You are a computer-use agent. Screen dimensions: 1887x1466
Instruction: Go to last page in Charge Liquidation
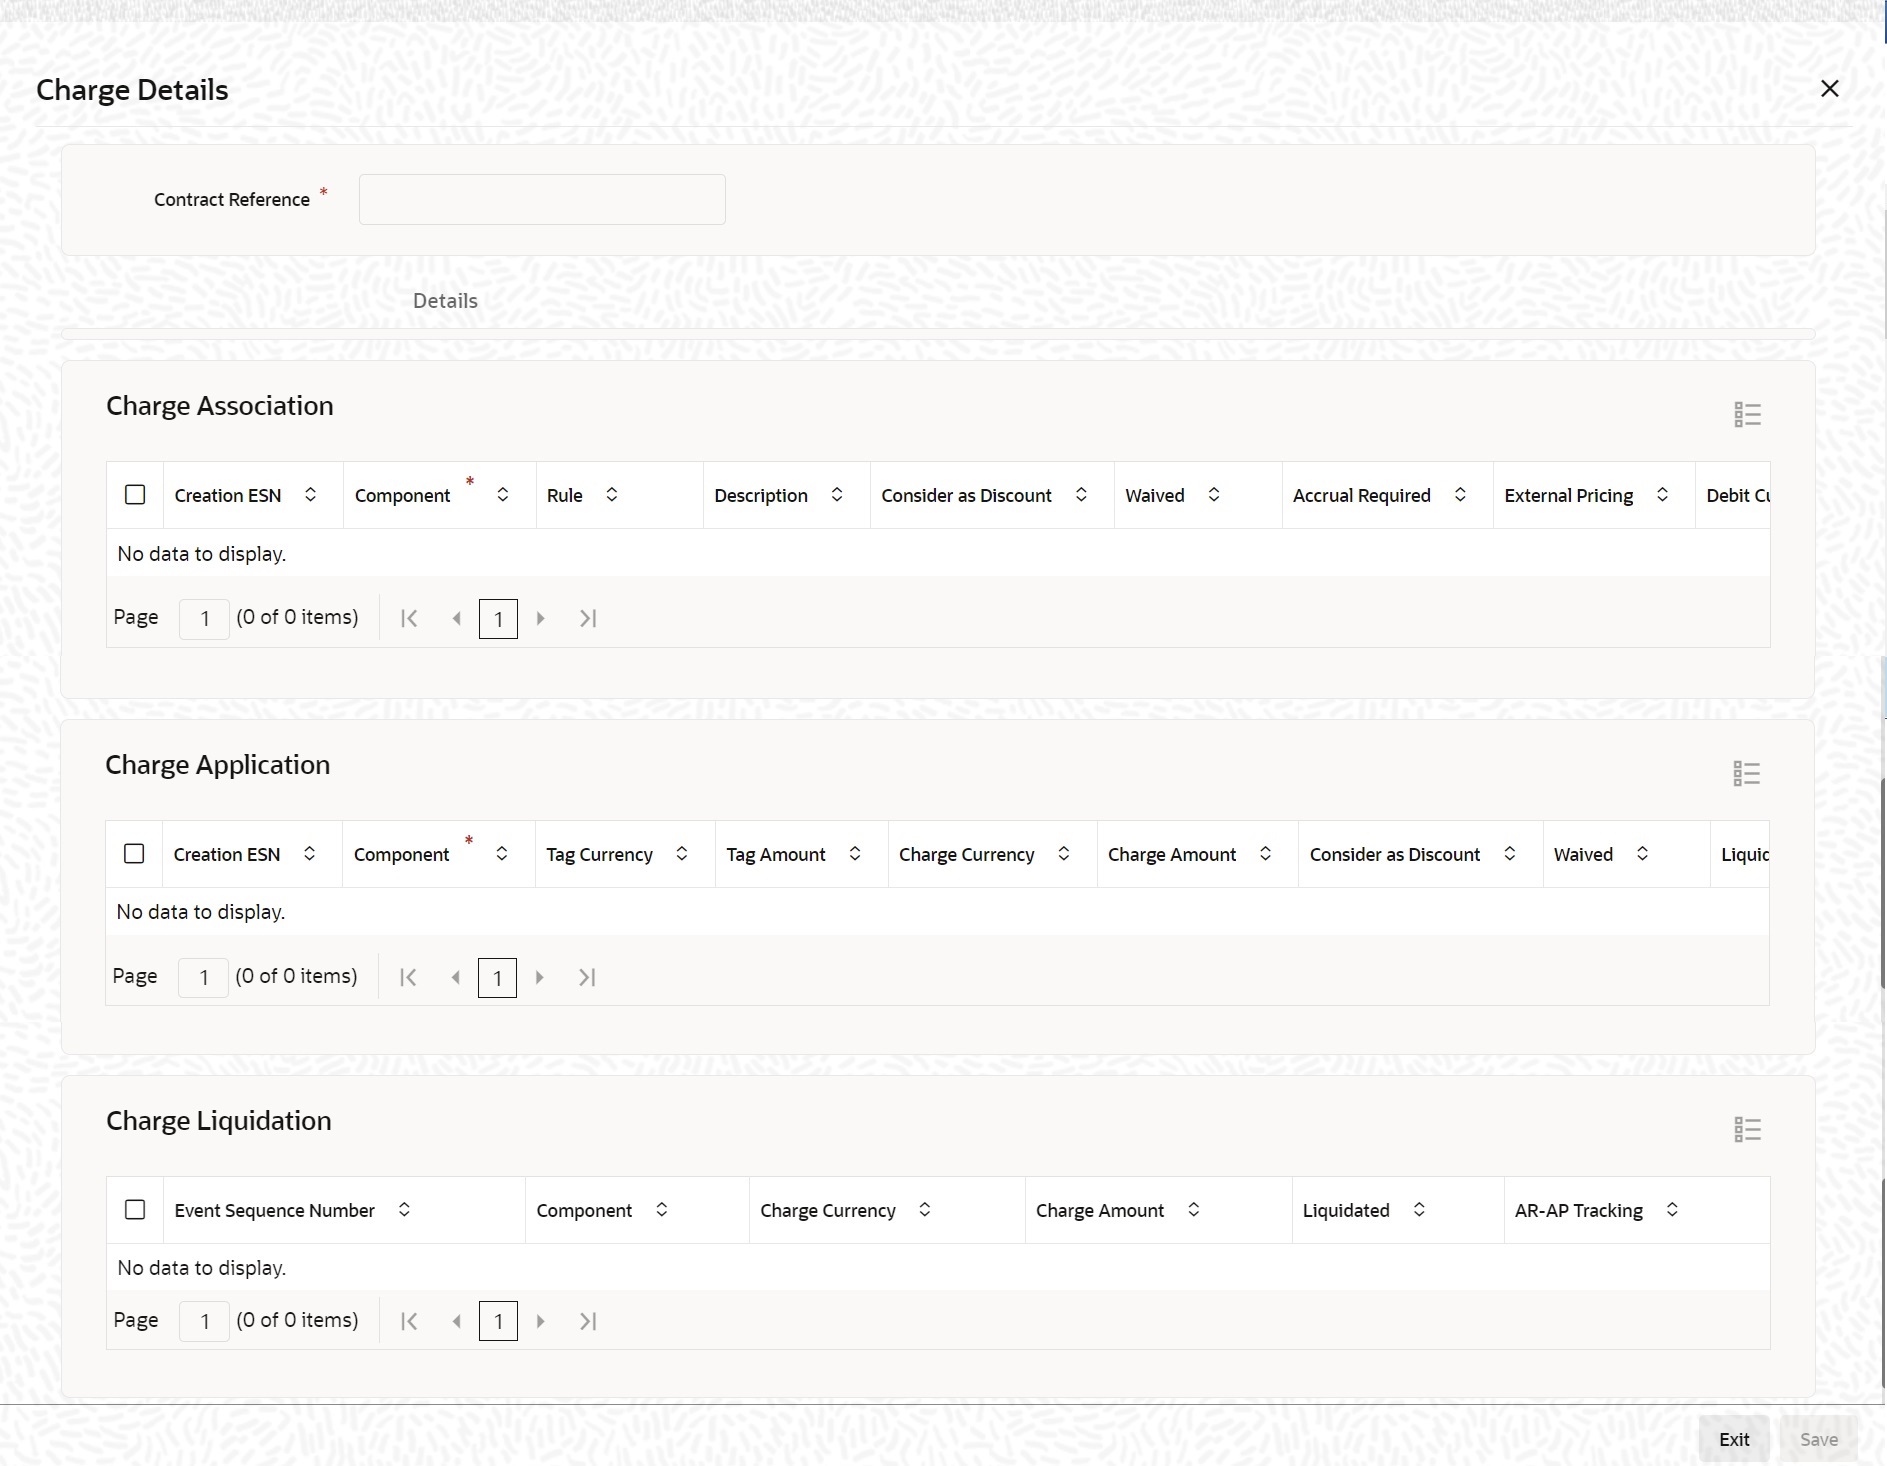pos(588,1321)
